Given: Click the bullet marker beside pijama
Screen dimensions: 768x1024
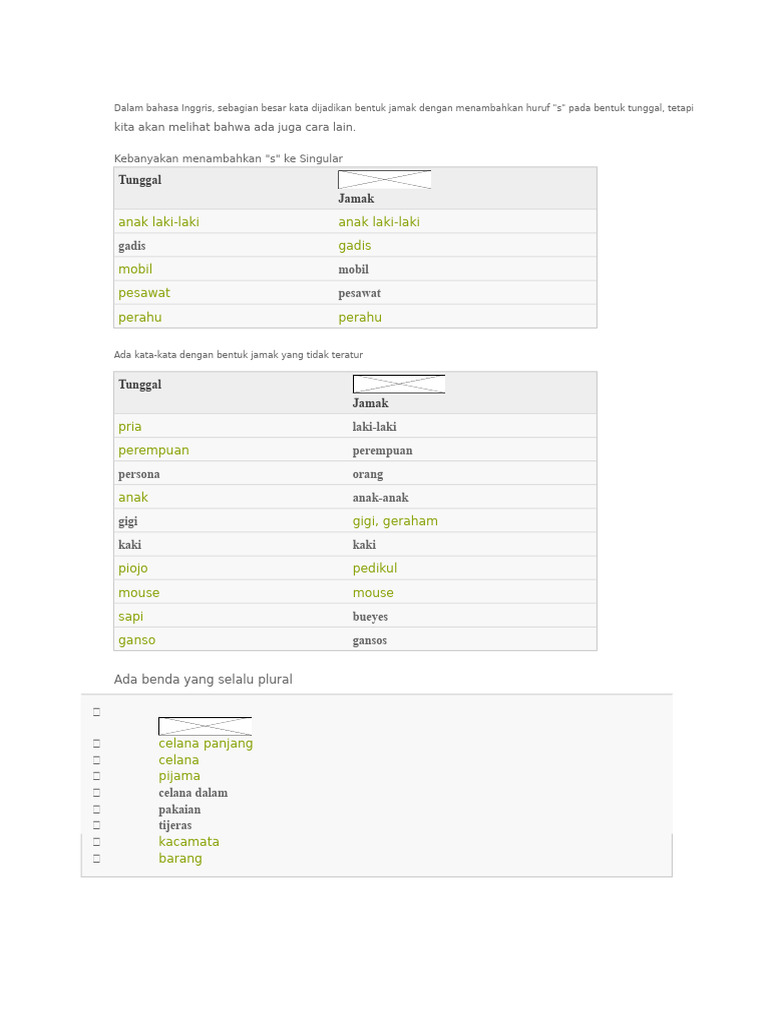Looking at the screenshot, I should [x=97, y=776].
